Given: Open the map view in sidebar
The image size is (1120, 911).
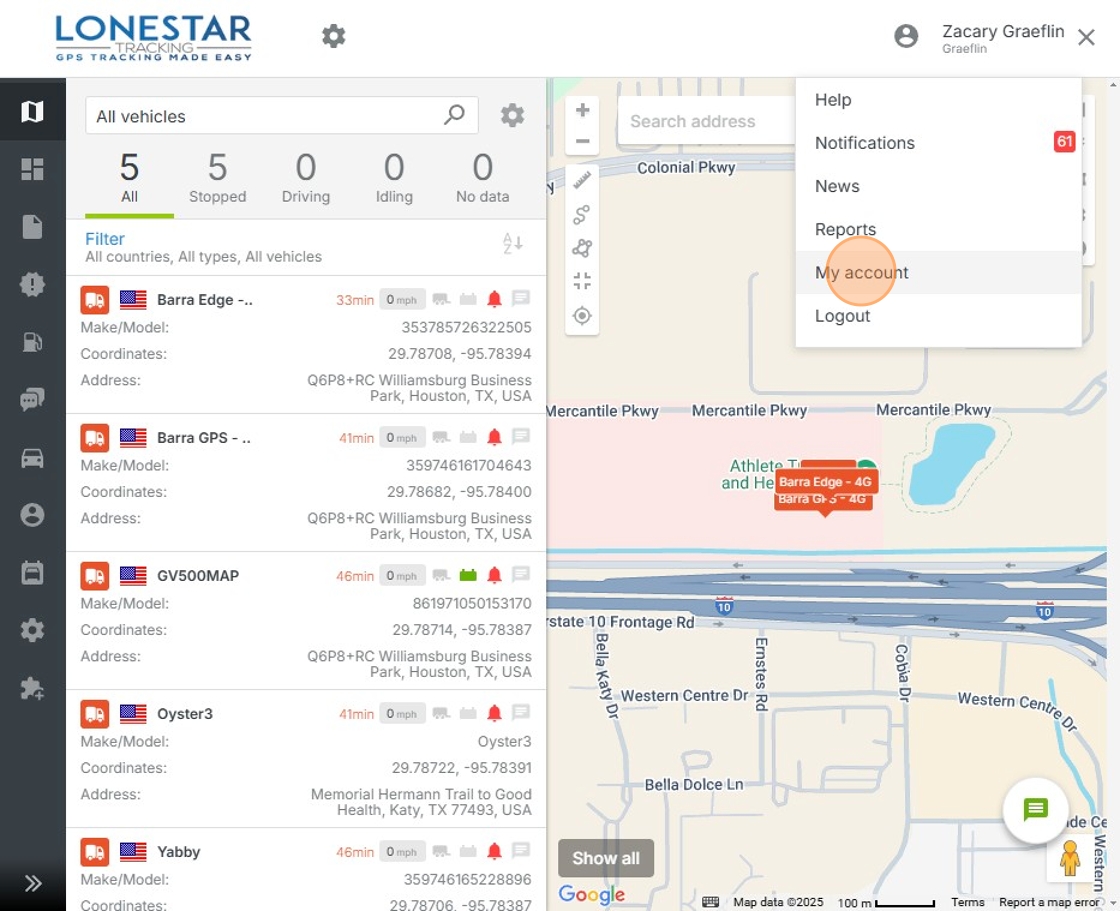Looking at the screenshot, I should [32, 111].
